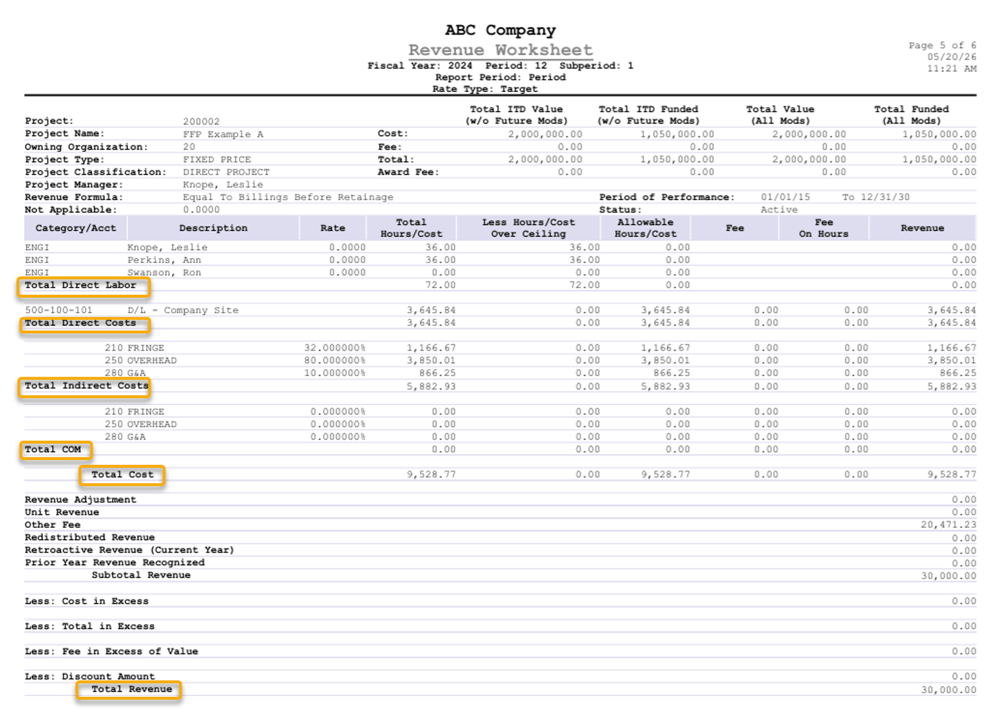This screenshot has width=1000, height=712.
Task: Select the Redistributed Revenue line
Action: pos(500,537)
